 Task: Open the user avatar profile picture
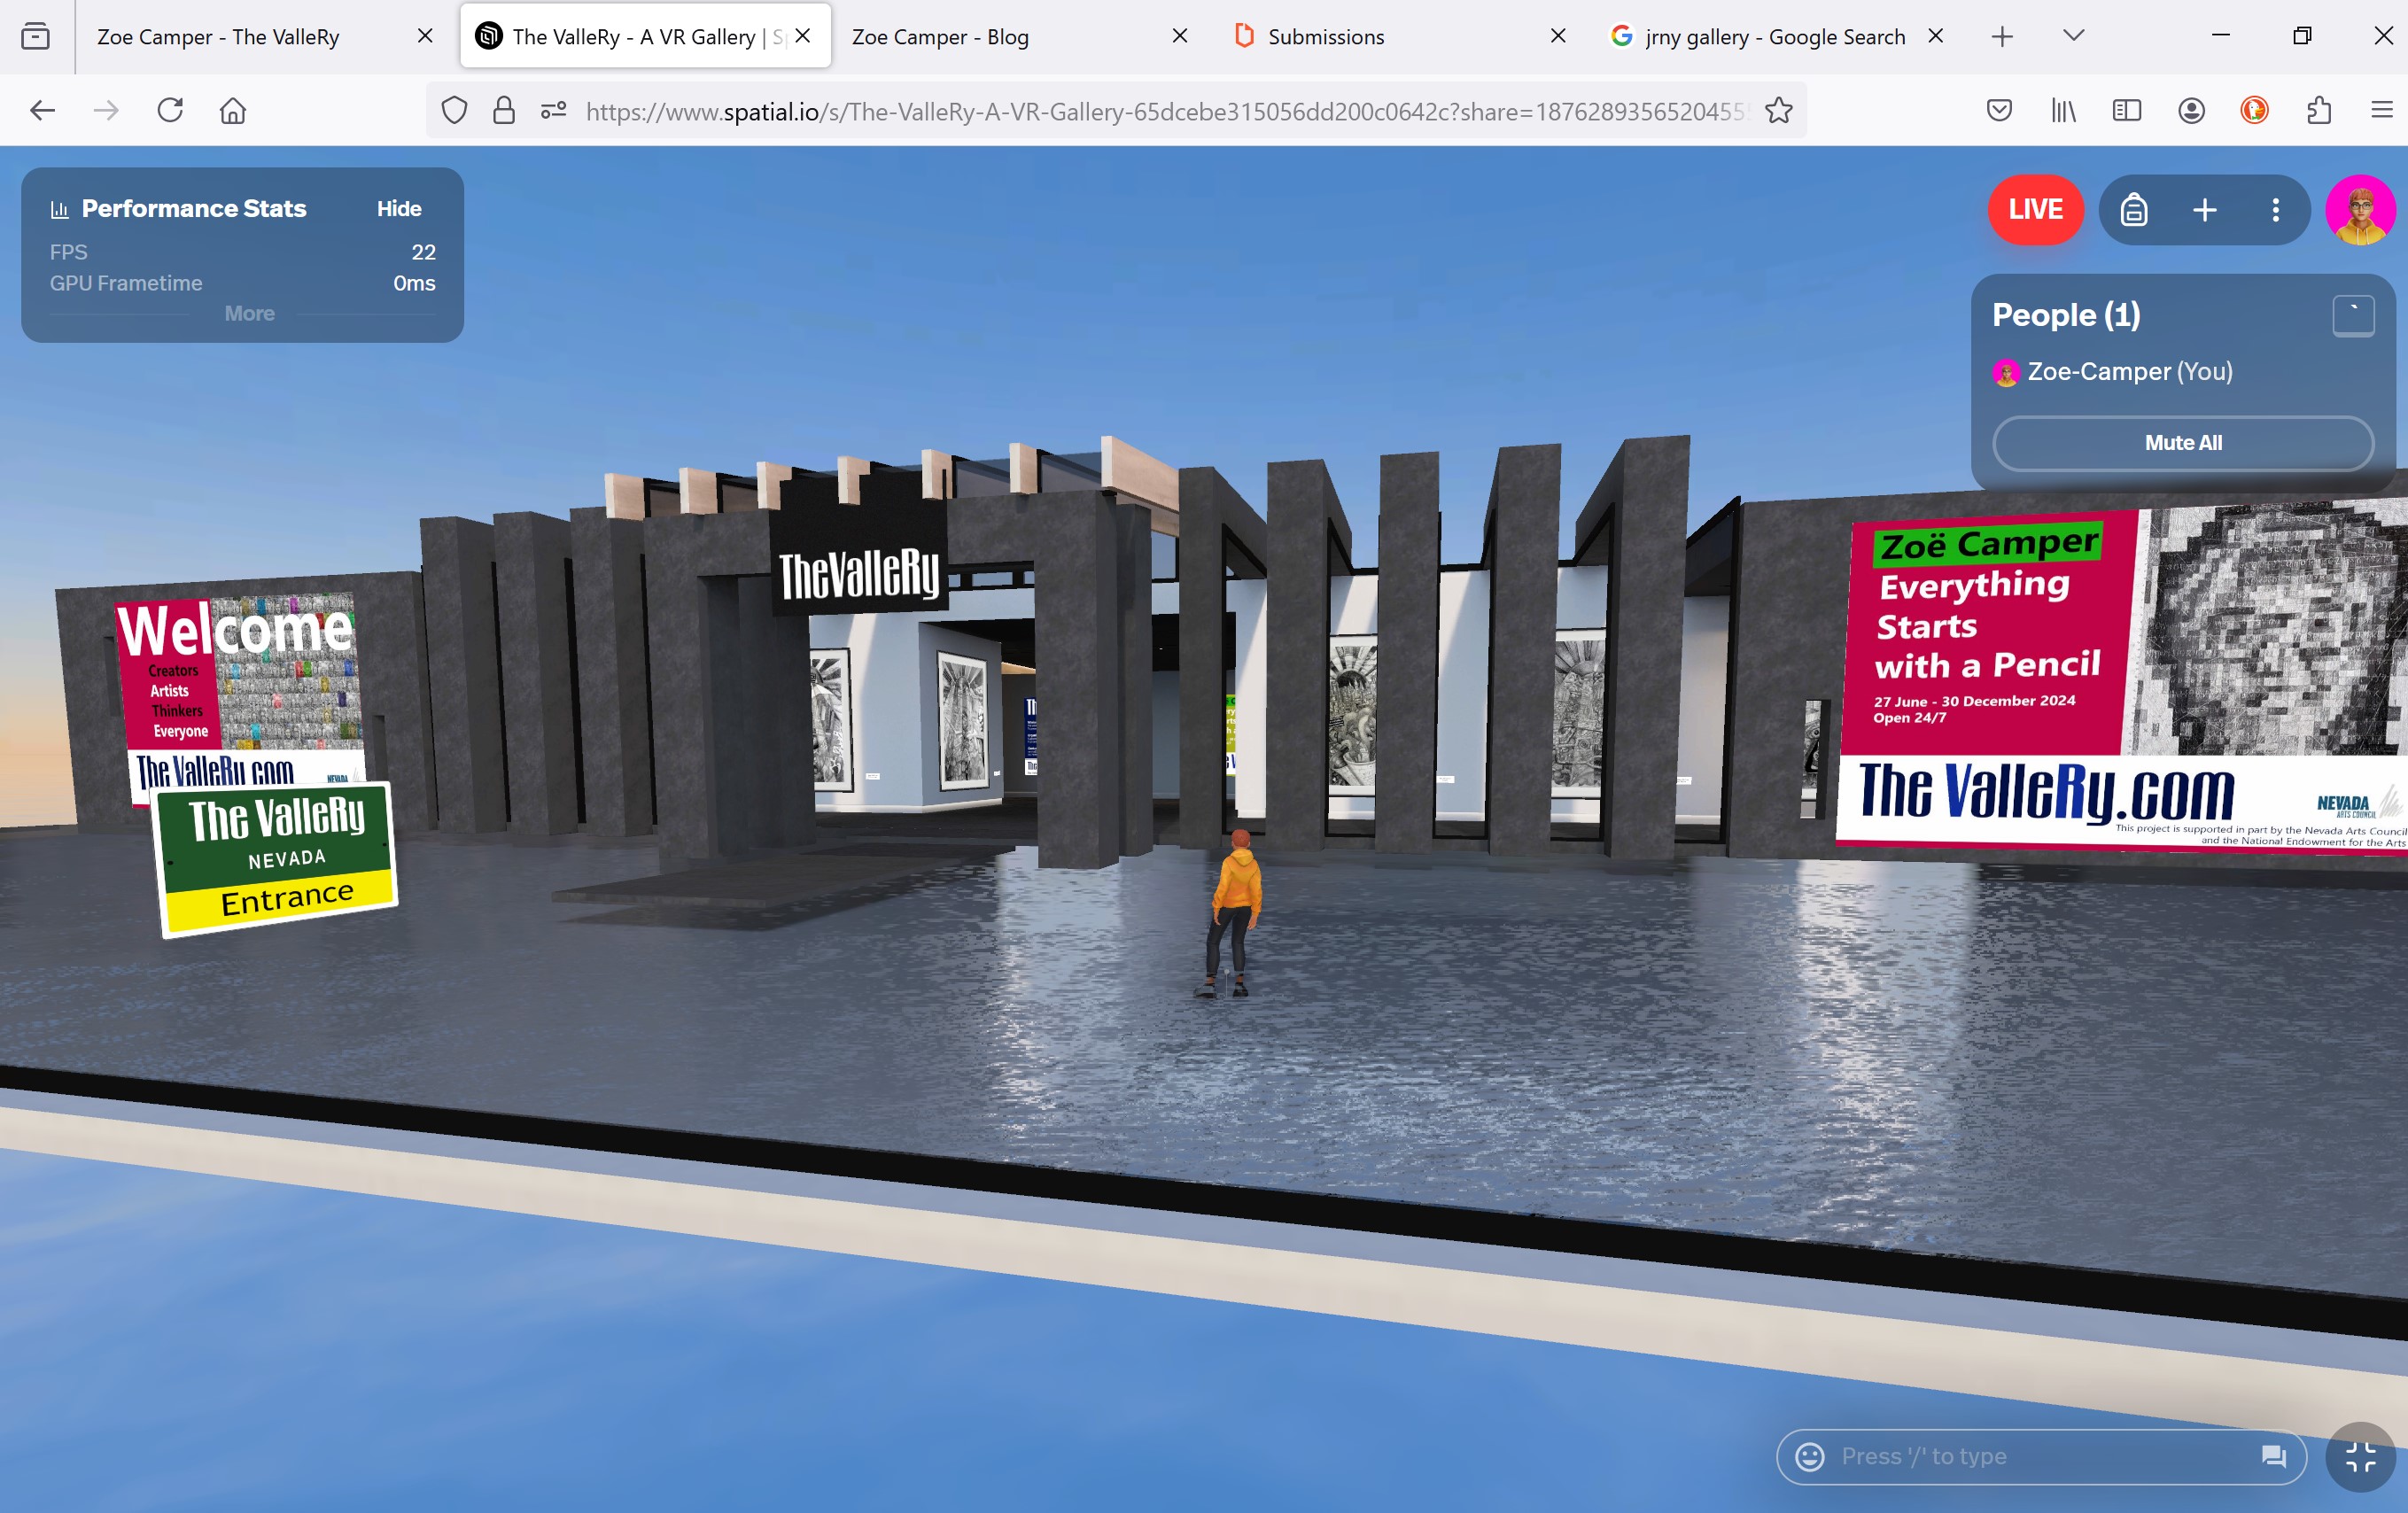pyautogui.click(x=2360, y=210)
